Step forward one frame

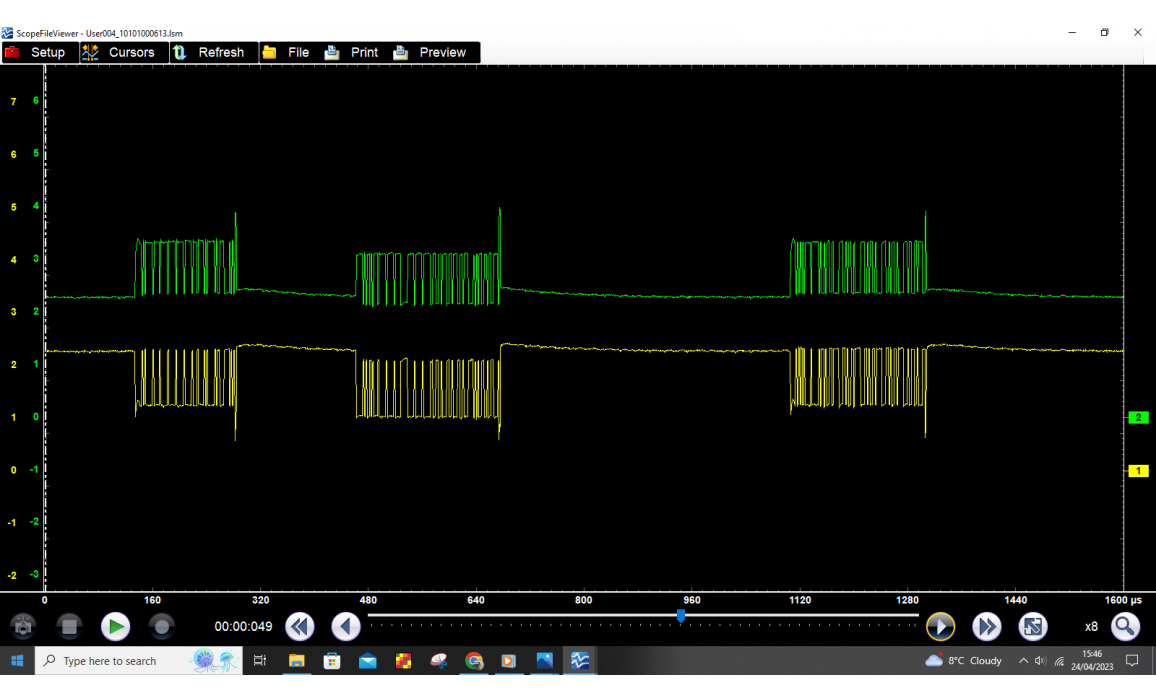pos(940,627)
